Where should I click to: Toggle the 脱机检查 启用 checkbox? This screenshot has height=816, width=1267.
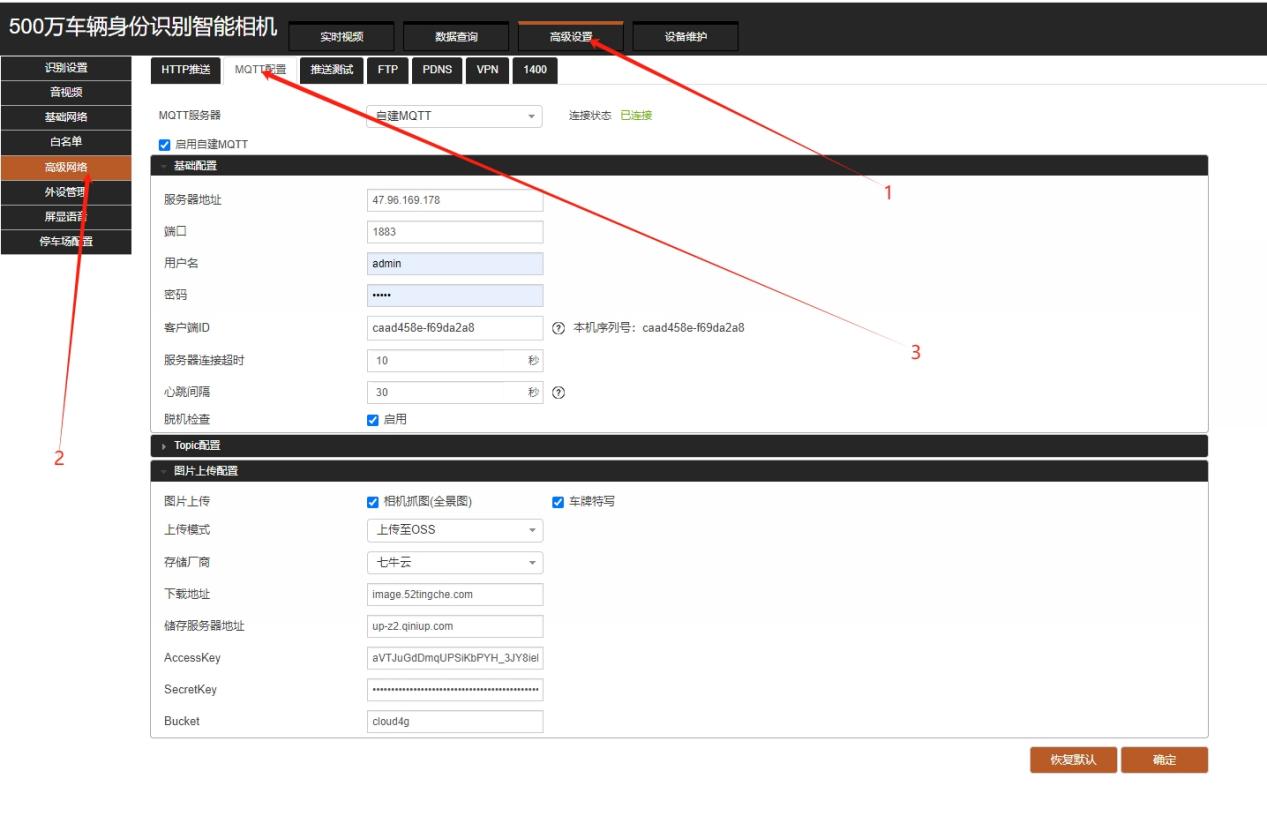pos(374,419)
